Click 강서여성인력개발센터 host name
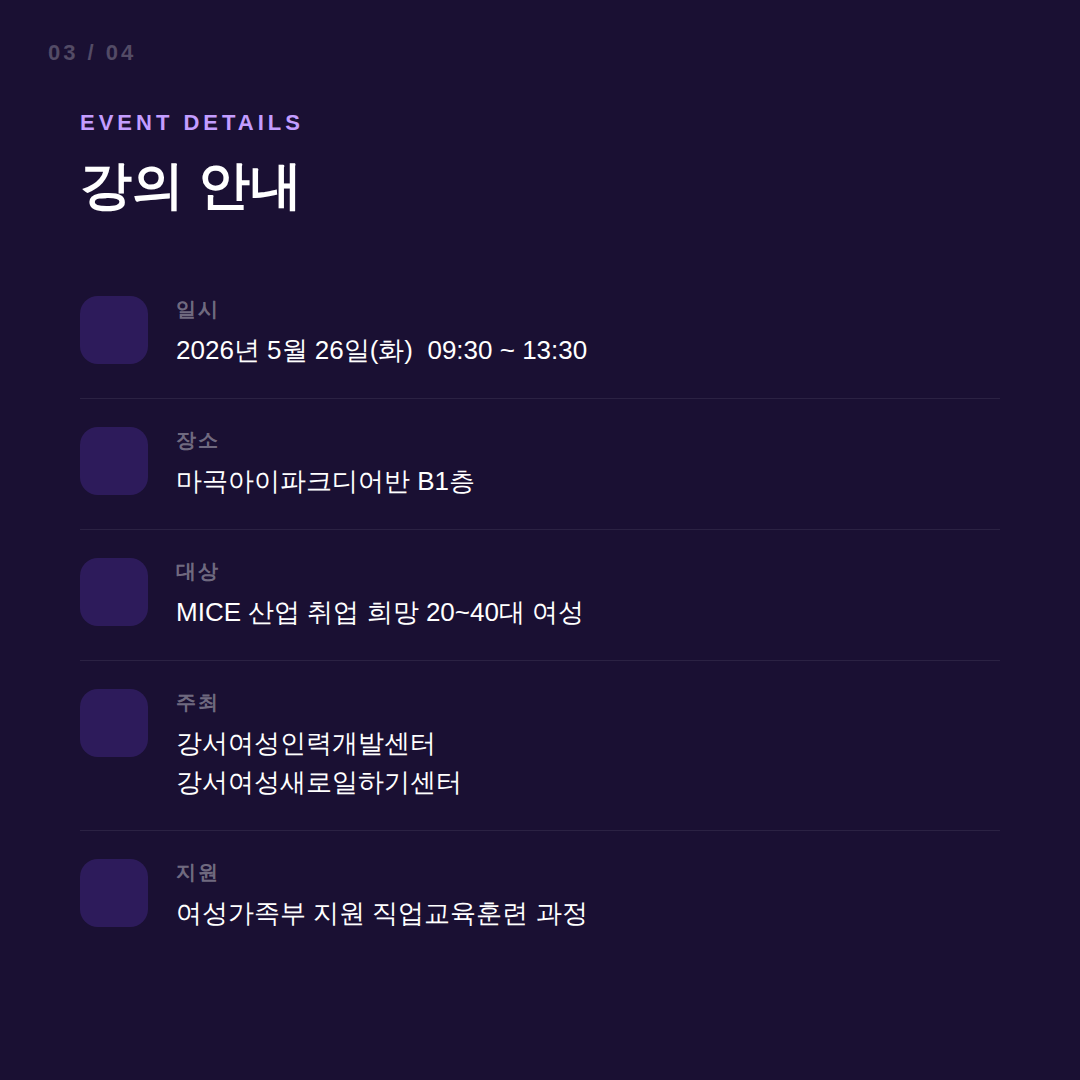 click(x=305, y=743)
